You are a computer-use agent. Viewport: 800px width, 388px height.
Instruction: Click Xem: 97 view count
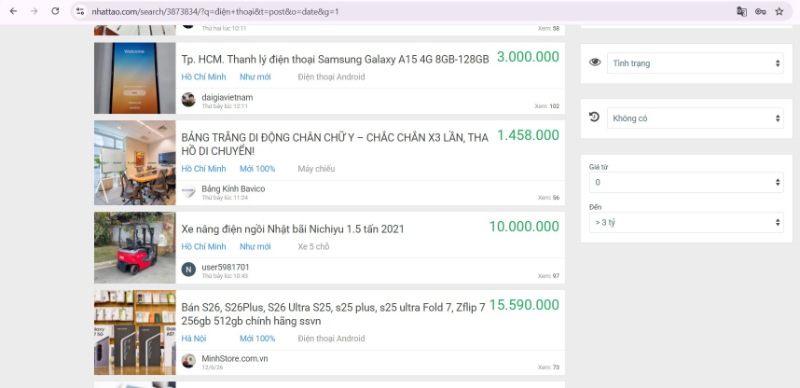[548, 276]
